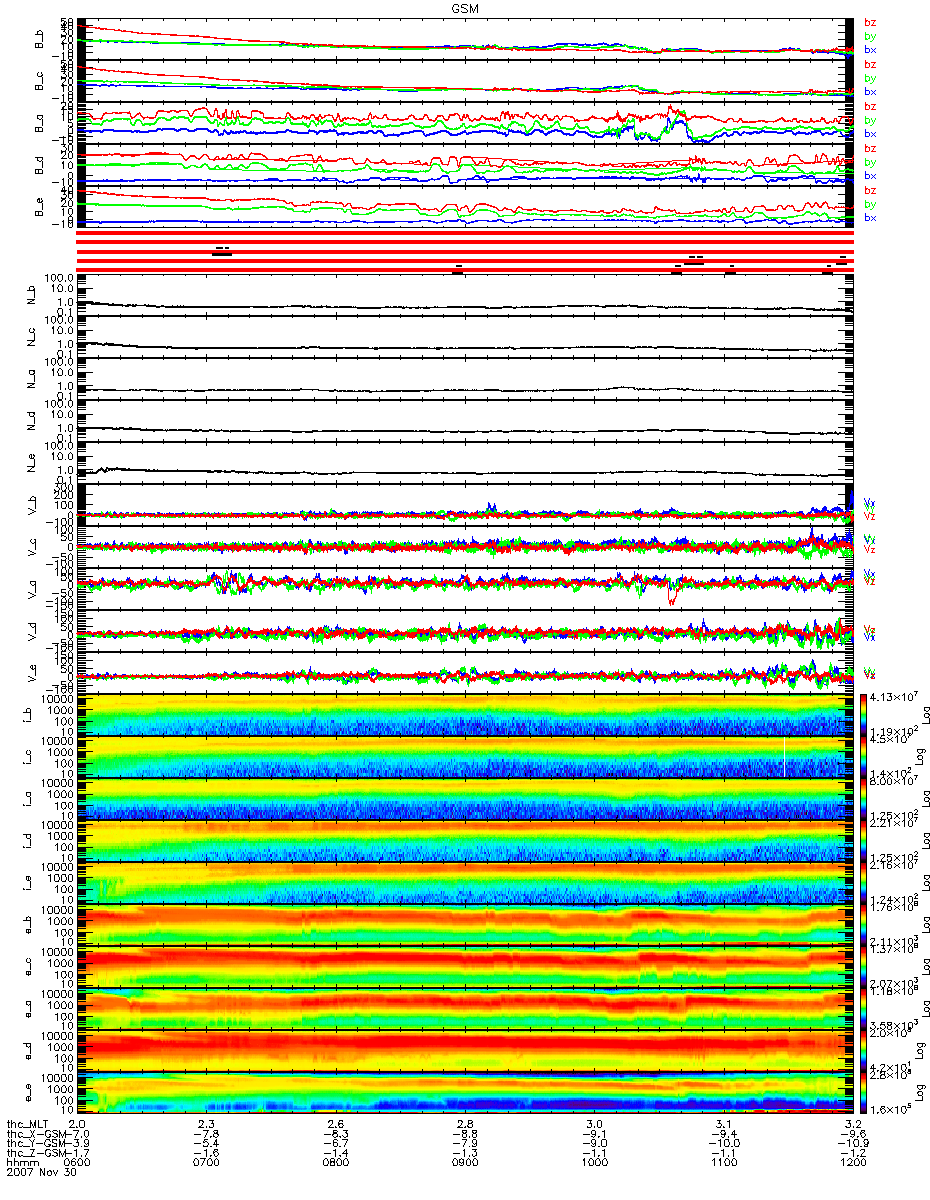The width and height of the screenshot is (930, 1200).
Task: Click the 4.13x10^7 color scale maximum
Action: [x=894, y=696]
